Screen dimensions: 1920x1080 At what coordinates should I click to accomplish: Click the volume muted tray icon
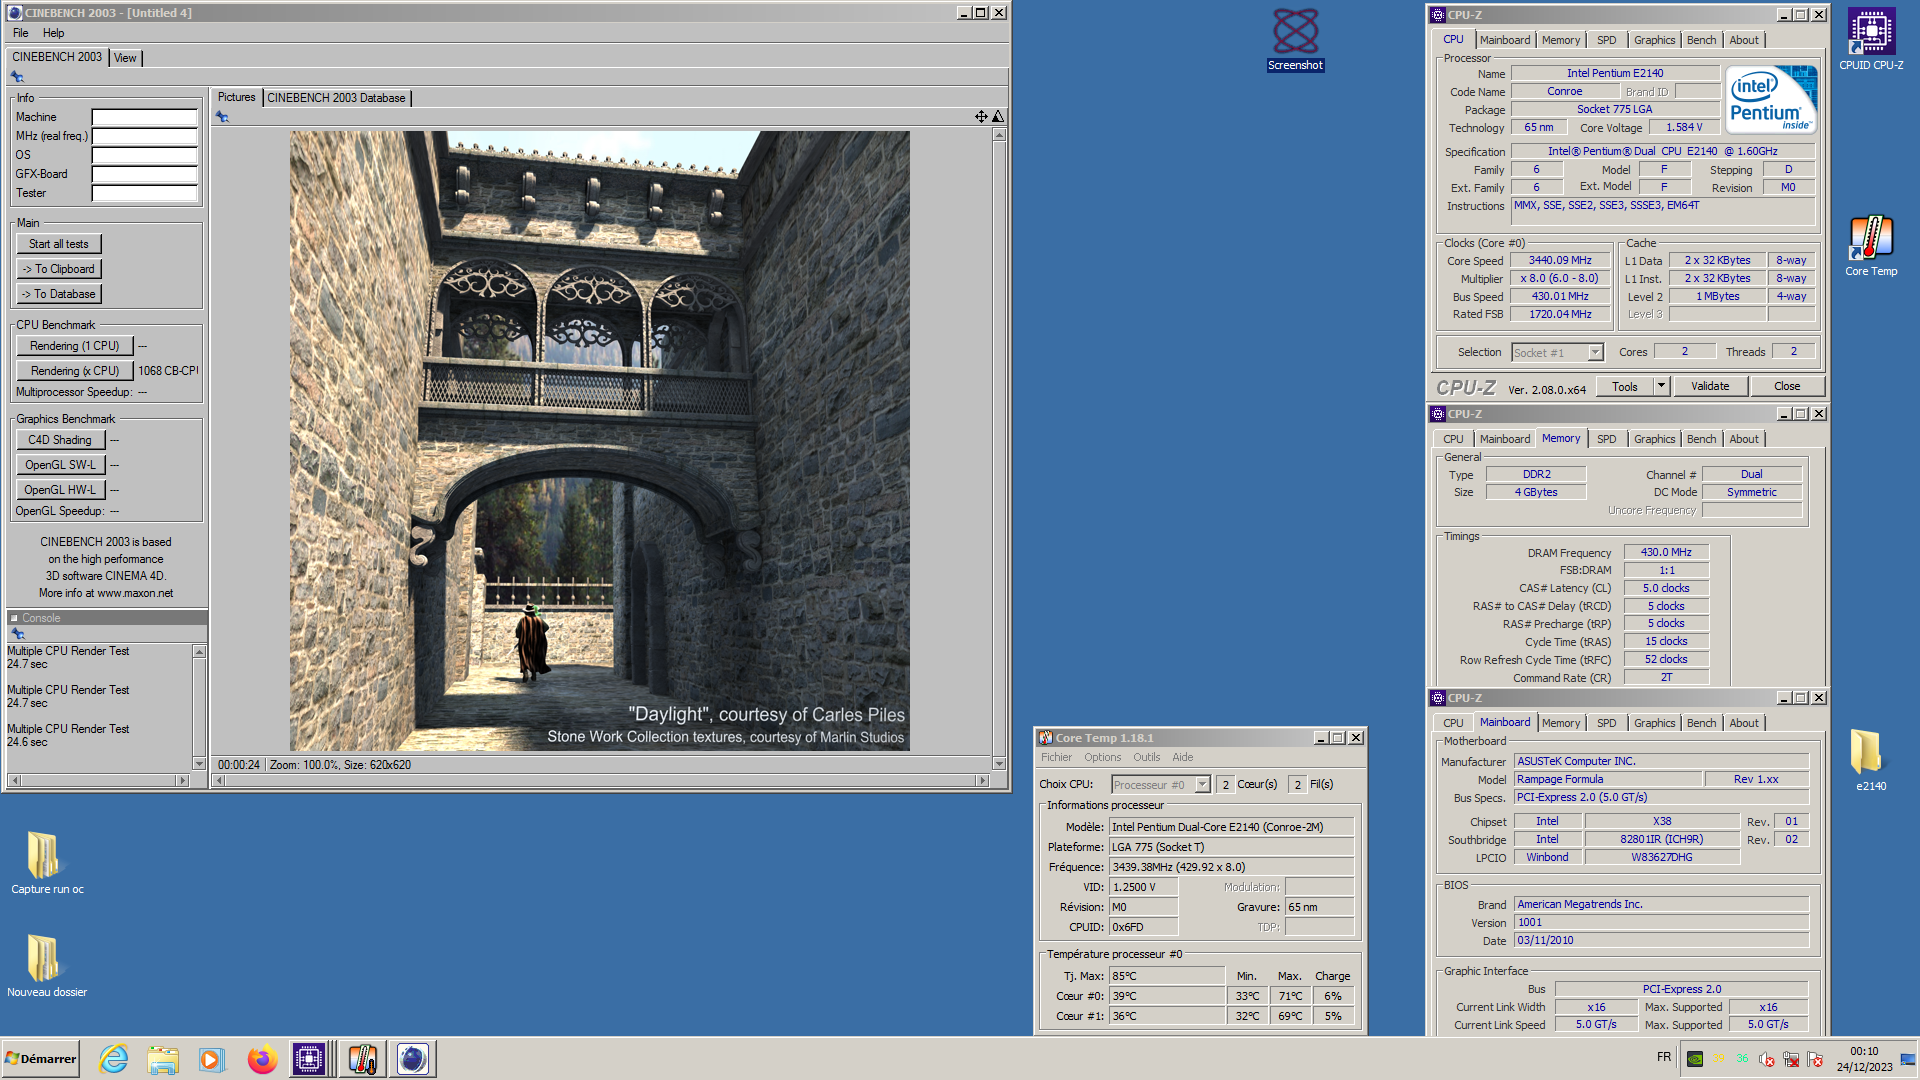1767,1059
